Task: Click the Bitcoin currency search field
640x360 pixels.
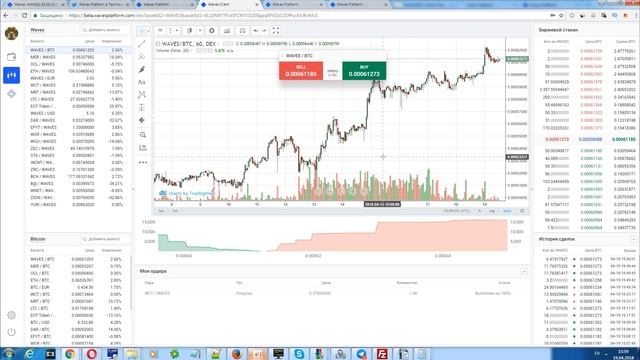Action: [105, 239]
